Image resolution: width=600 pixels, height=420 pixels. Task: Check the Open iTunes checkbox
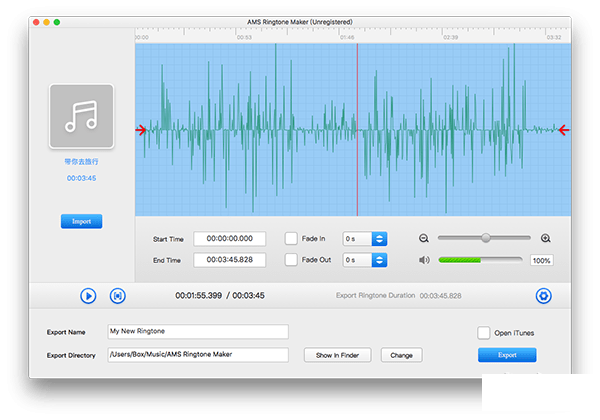[x=483, y=333]
